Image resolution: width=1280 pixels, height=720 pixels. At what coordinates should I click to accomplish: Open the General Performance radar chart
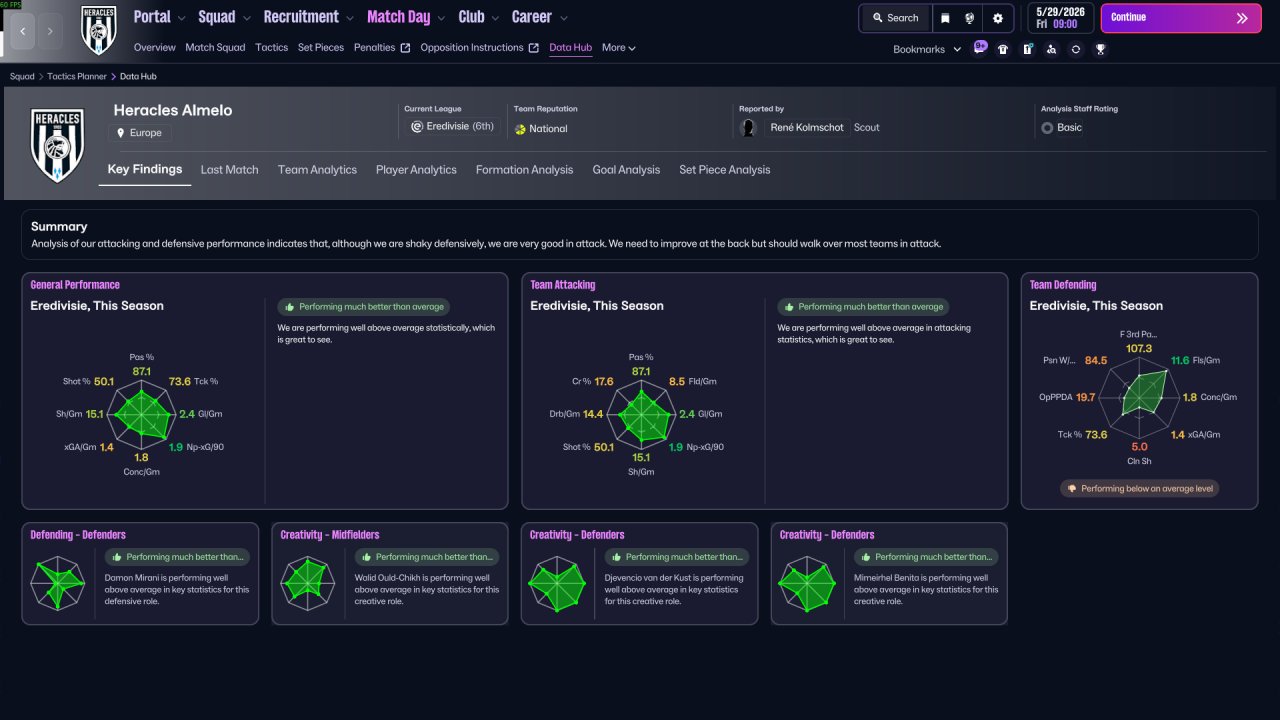pyautogui.click(x=142, y=414)
